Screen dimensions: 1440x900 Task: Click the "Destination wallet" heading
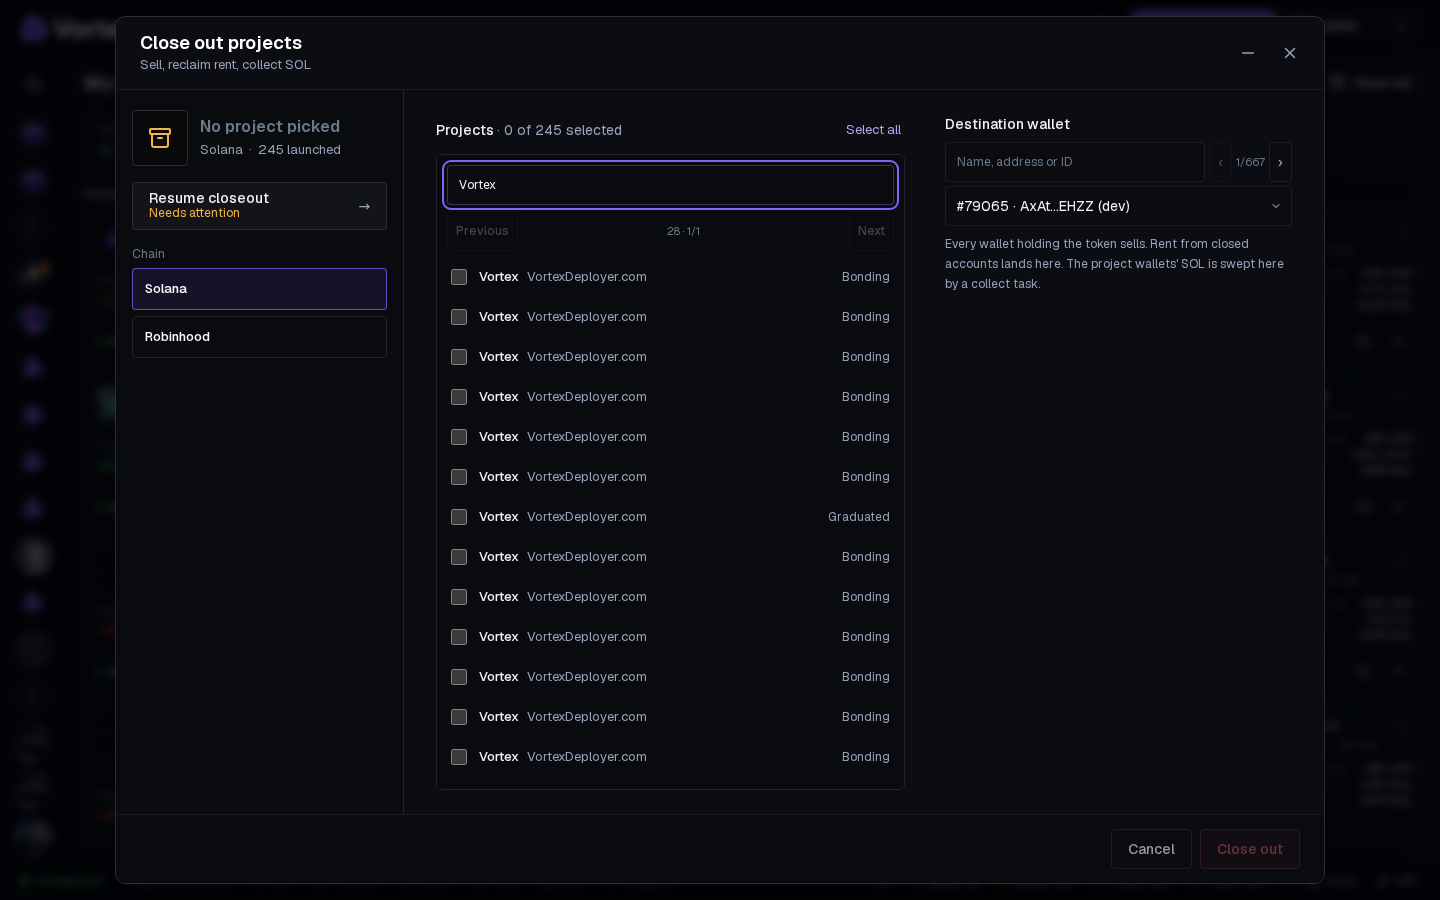(x=1007, y=124)
